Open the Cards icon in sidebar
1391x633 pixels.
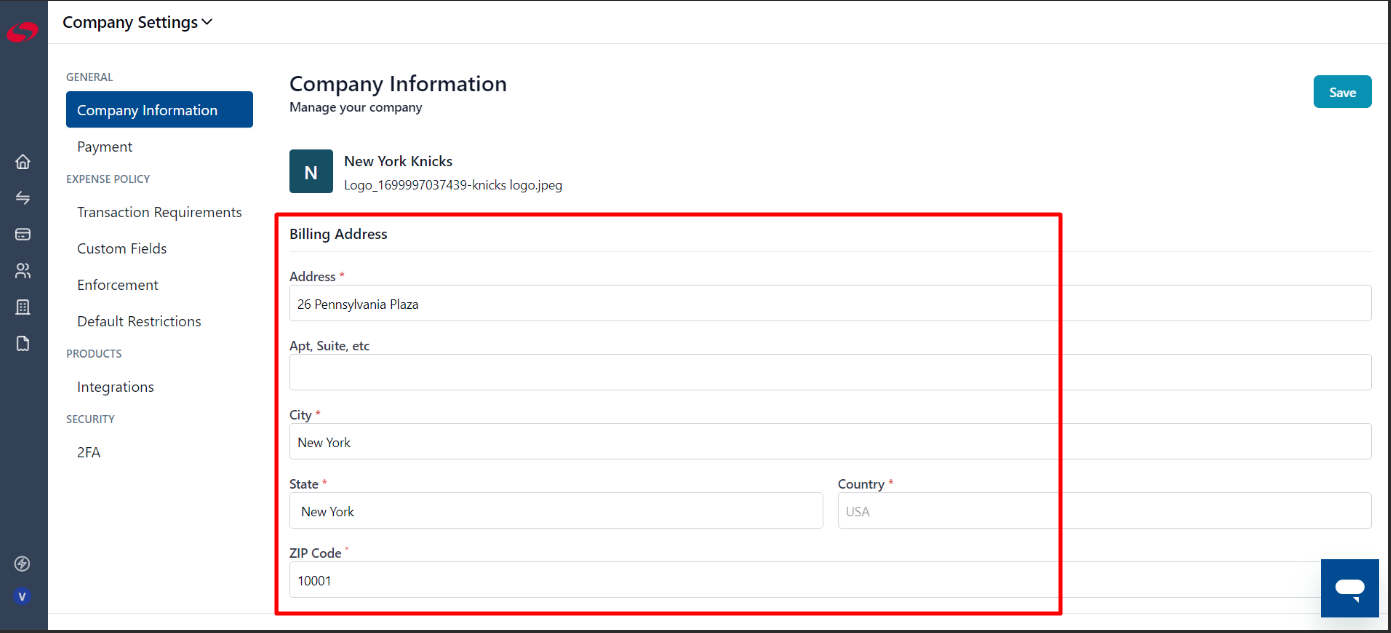(x=23, y=234)
